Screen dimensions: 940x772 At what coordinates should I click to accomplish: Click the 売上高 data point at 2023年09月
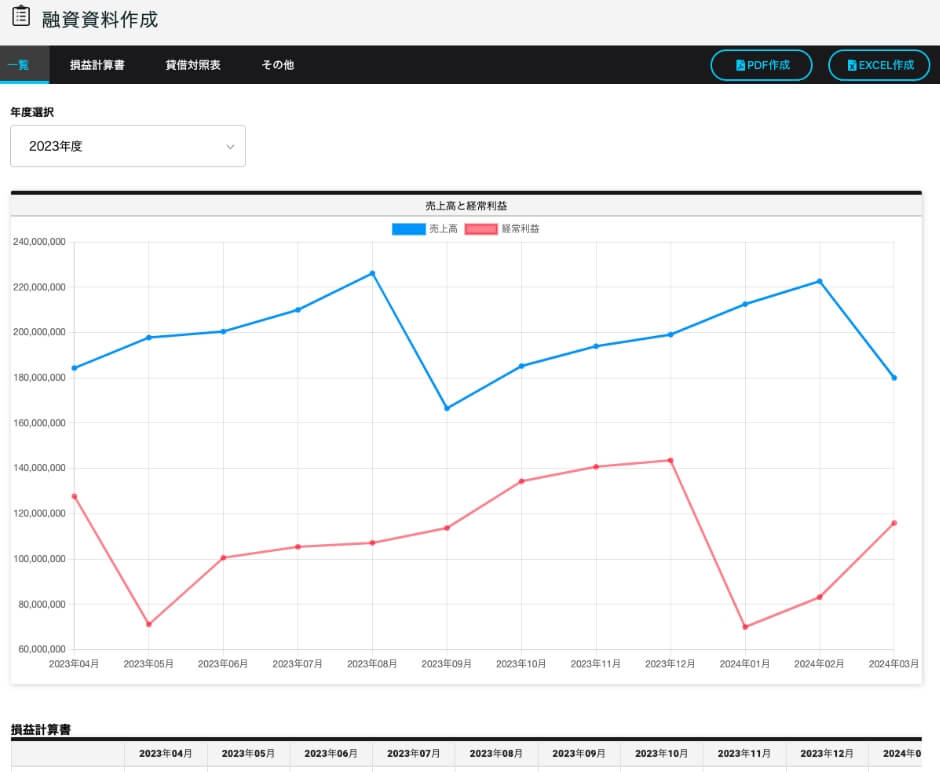tap(447, 408)
